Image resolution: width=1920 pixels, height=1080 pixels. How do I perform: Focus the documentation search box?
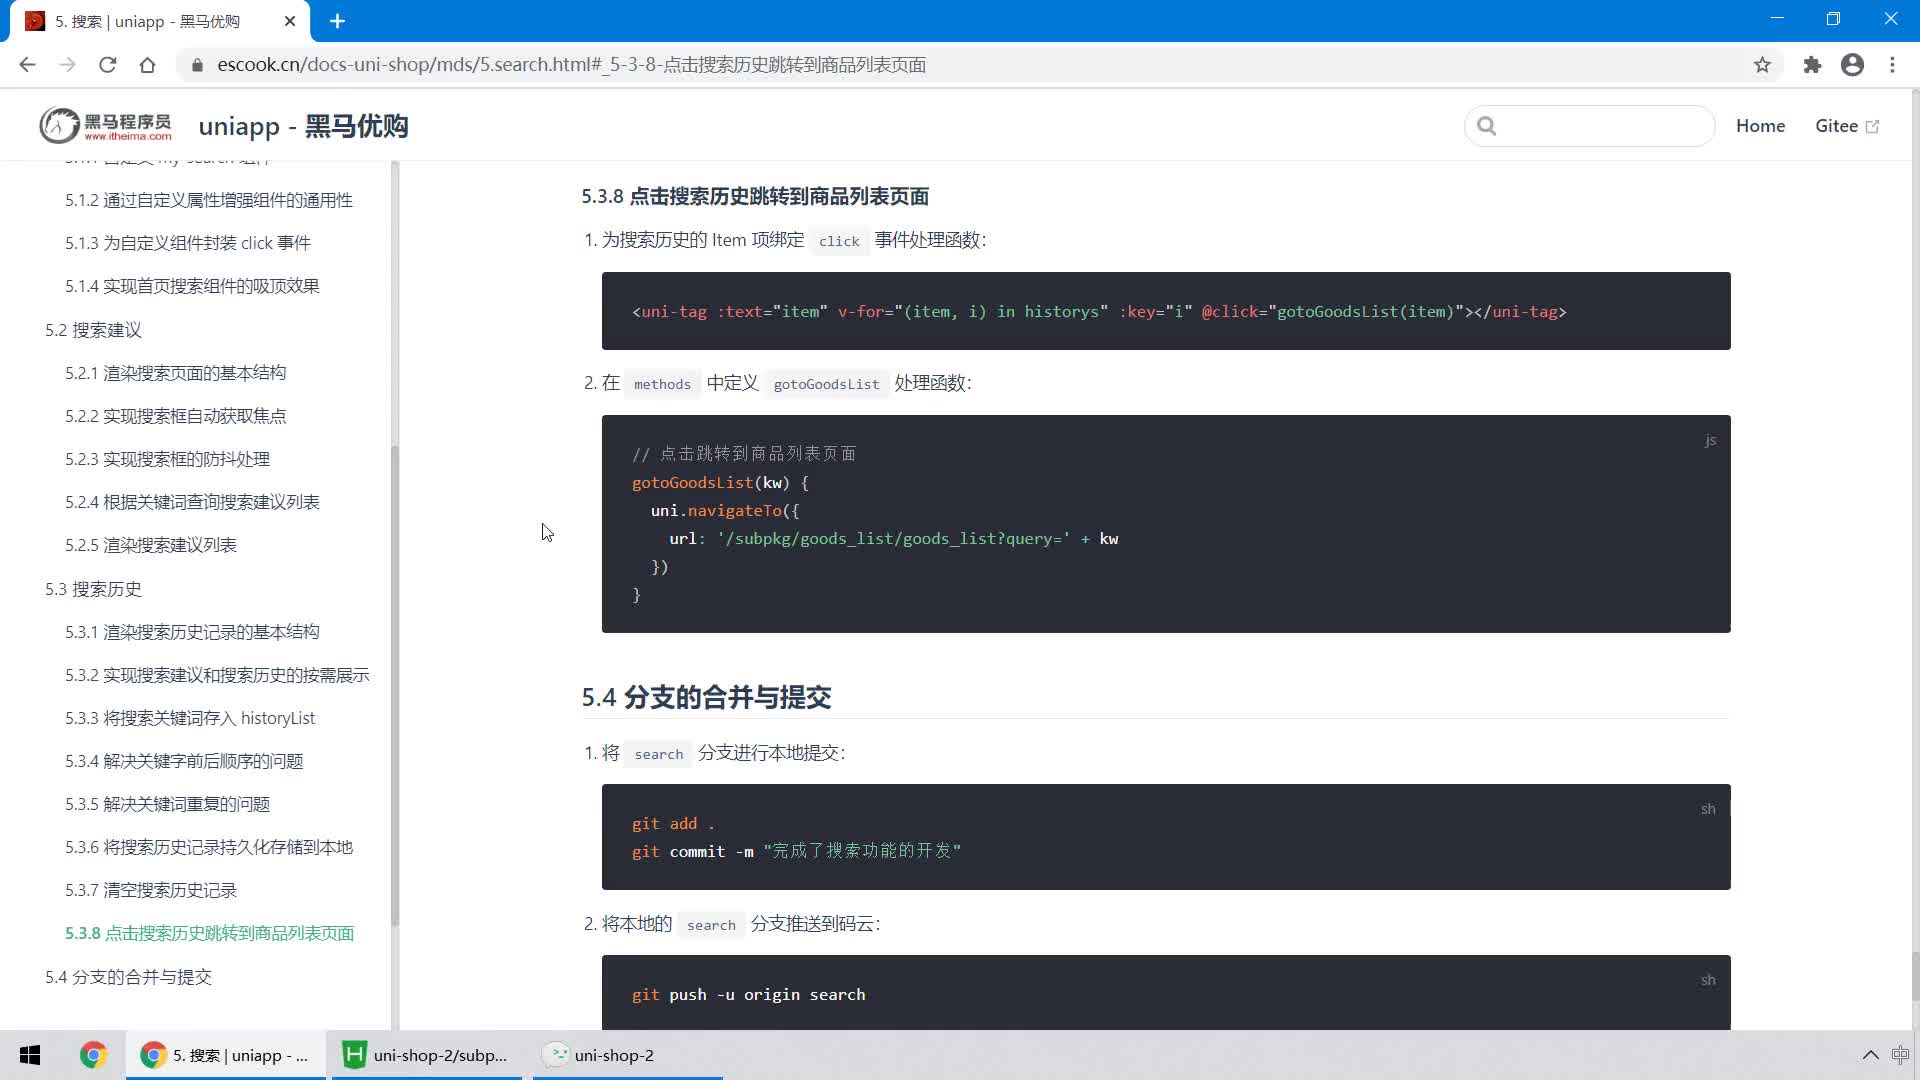click(x=1590, y=126)
